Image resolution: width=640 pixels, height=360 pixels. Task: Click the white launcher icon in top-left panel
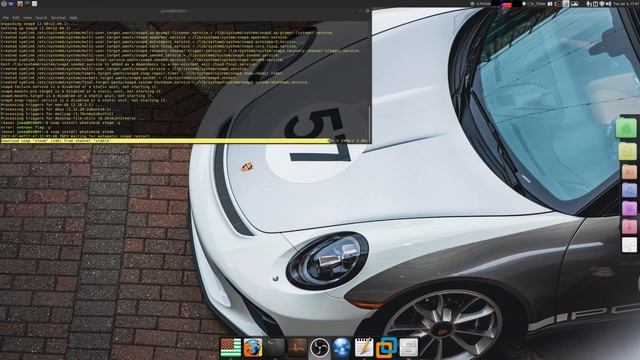34,4
